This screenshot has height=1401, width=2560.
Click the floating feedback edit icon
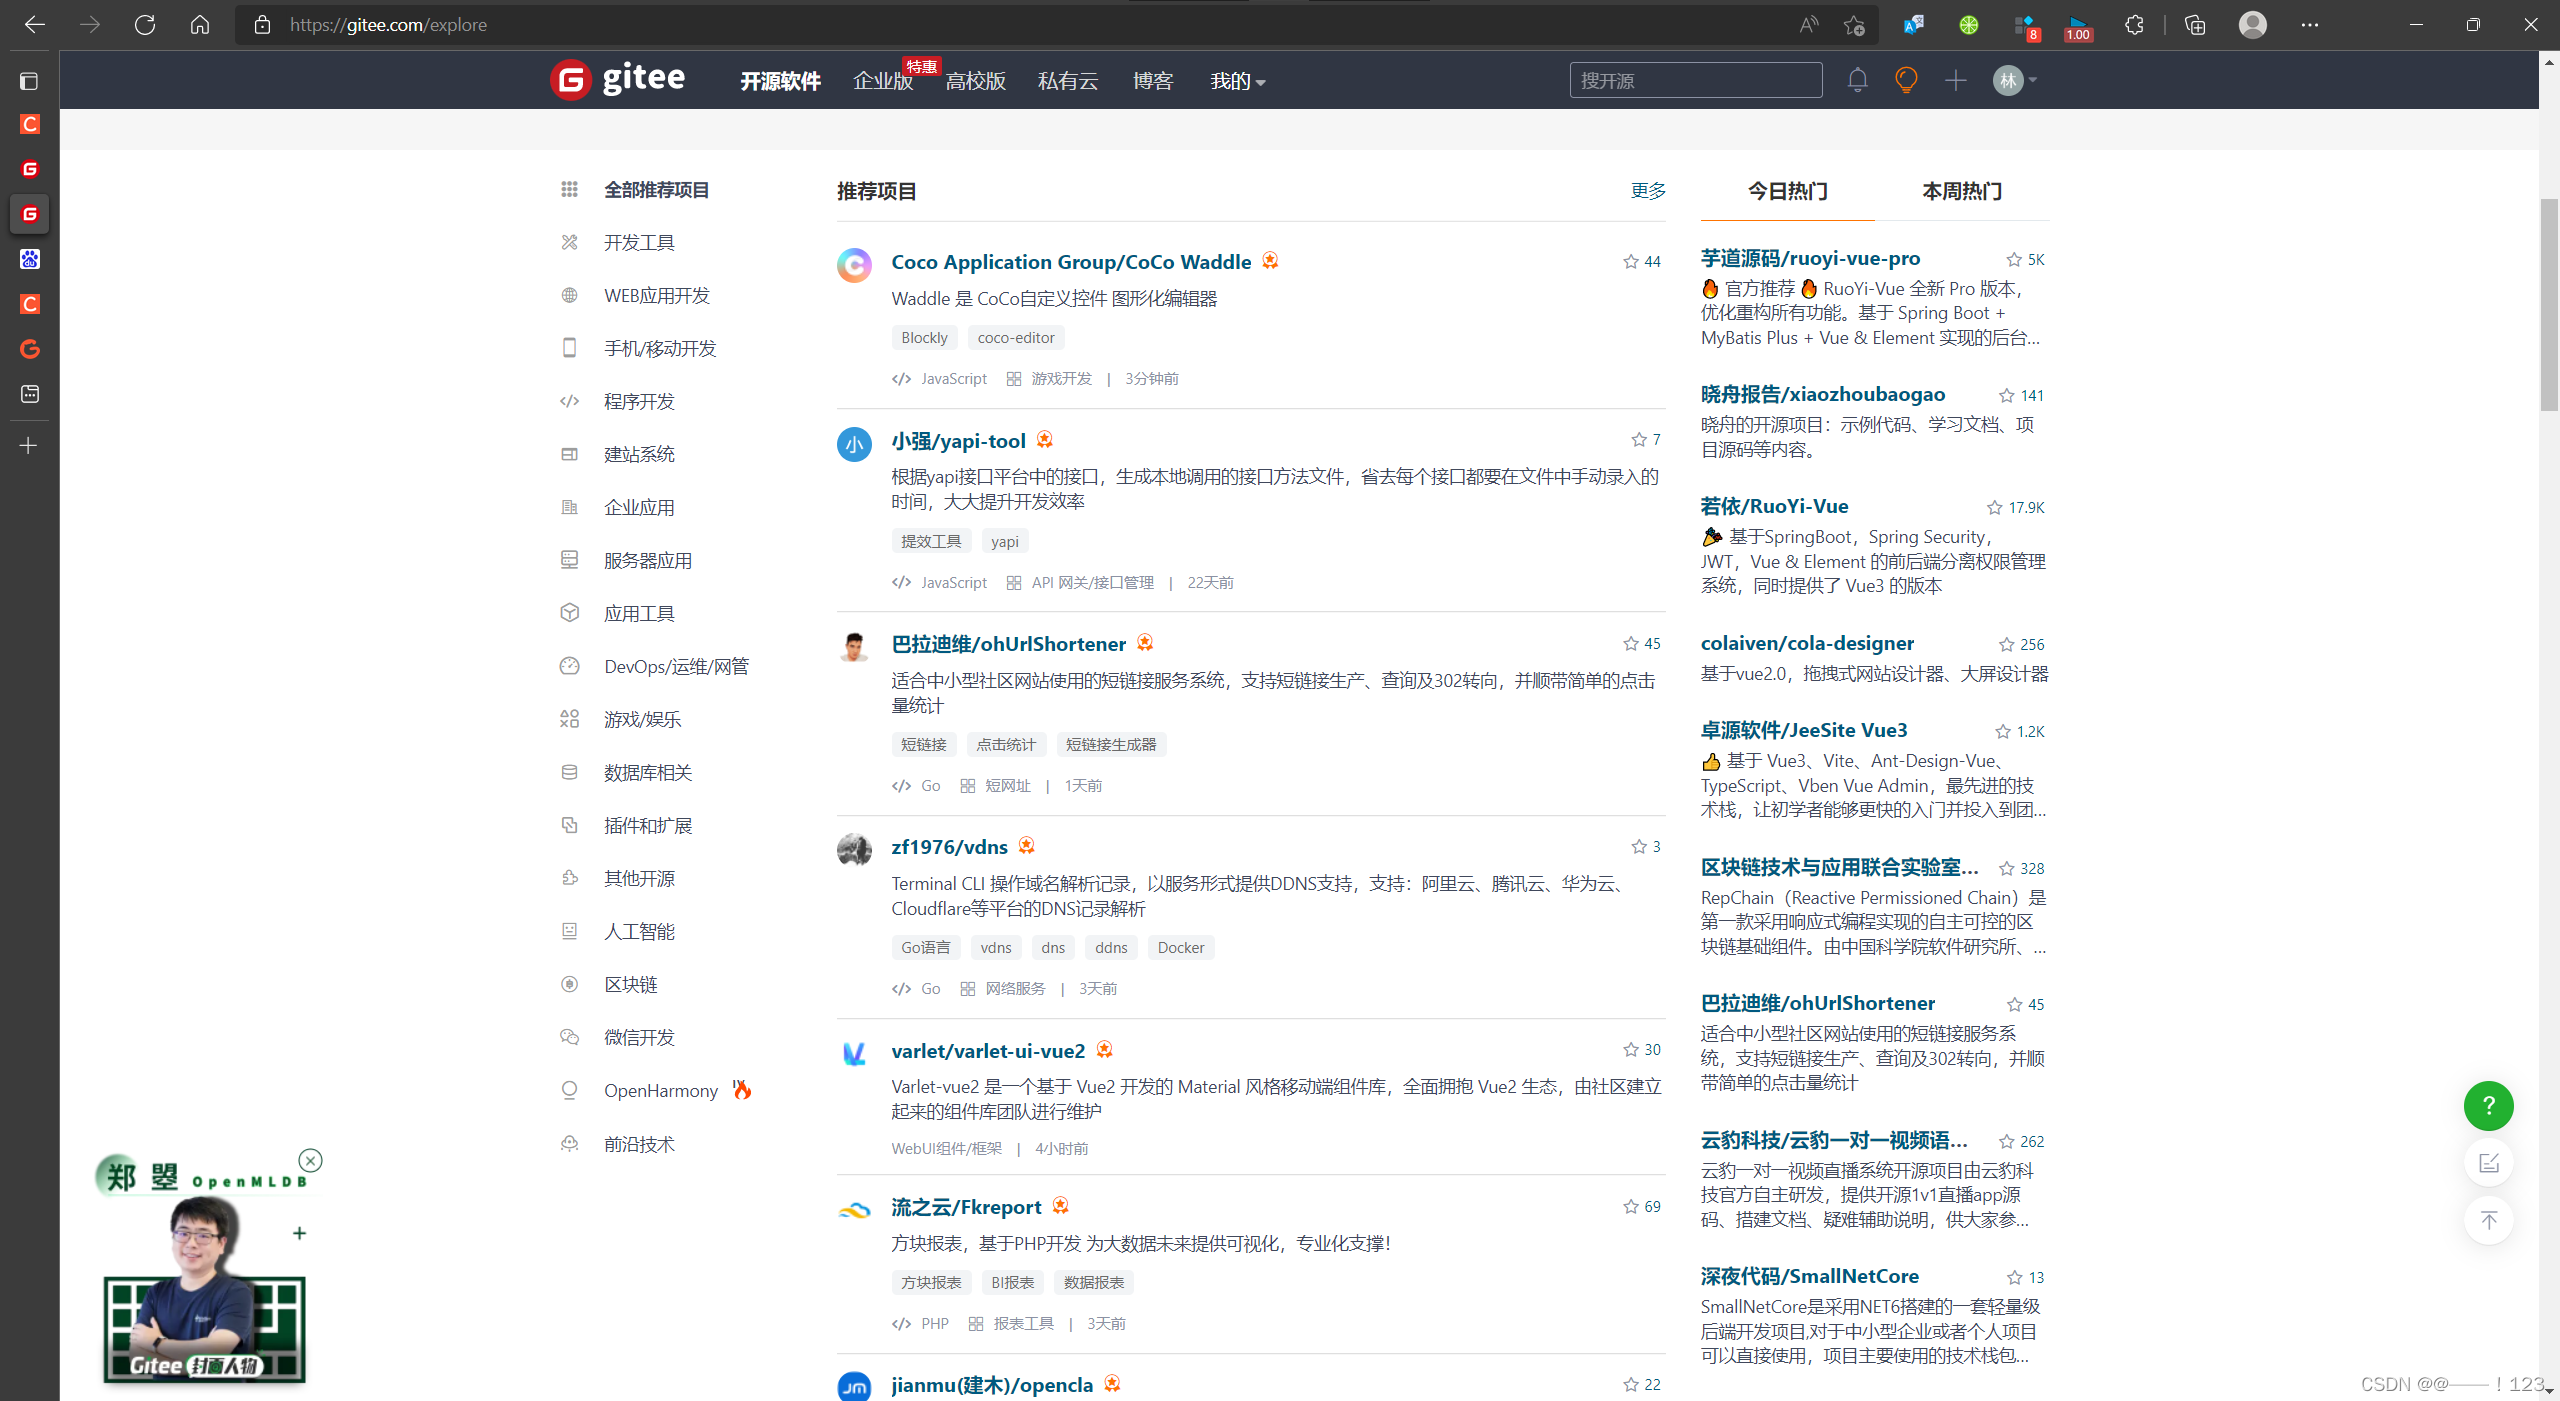(x=2489, y=1163)
